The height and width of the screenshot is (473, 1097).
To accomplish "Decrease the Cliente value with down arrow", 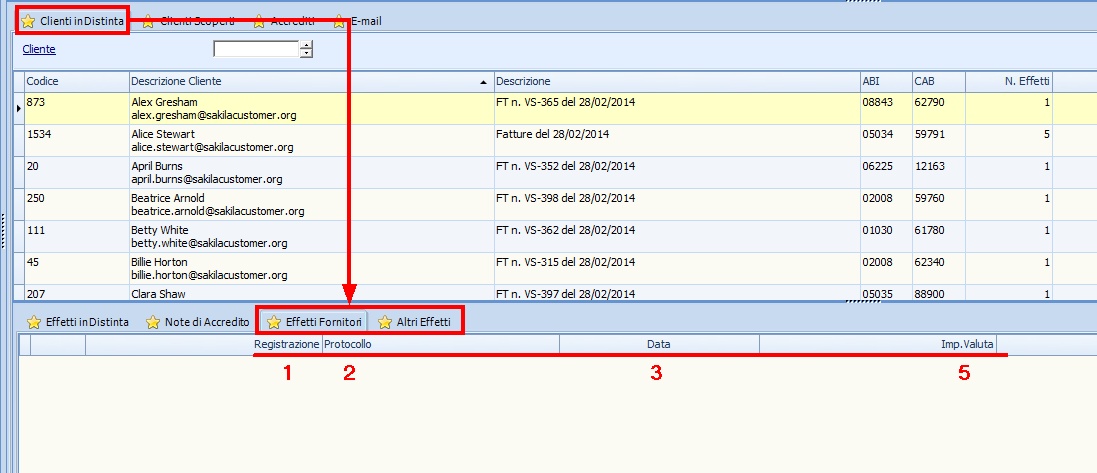I will tap(306, 54).
